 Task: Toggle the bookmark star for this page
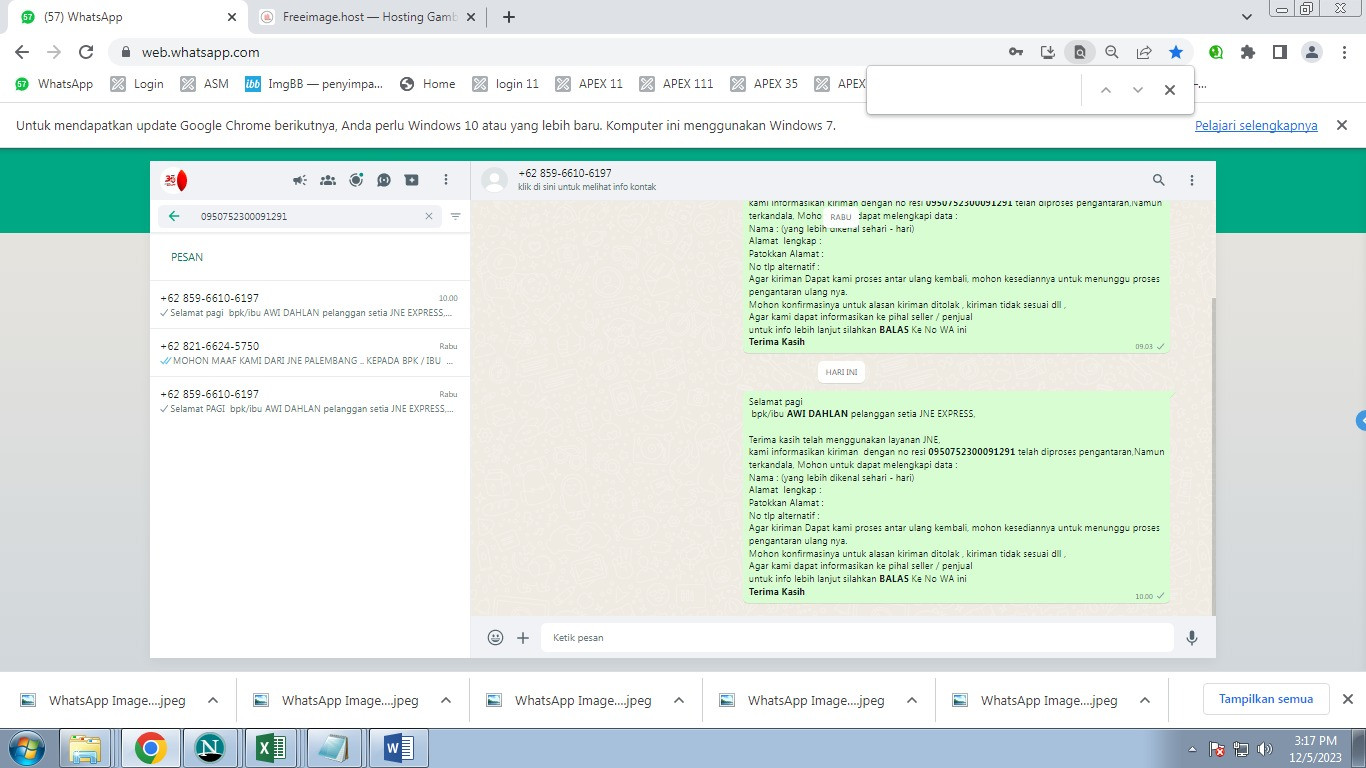point(1176,52)
